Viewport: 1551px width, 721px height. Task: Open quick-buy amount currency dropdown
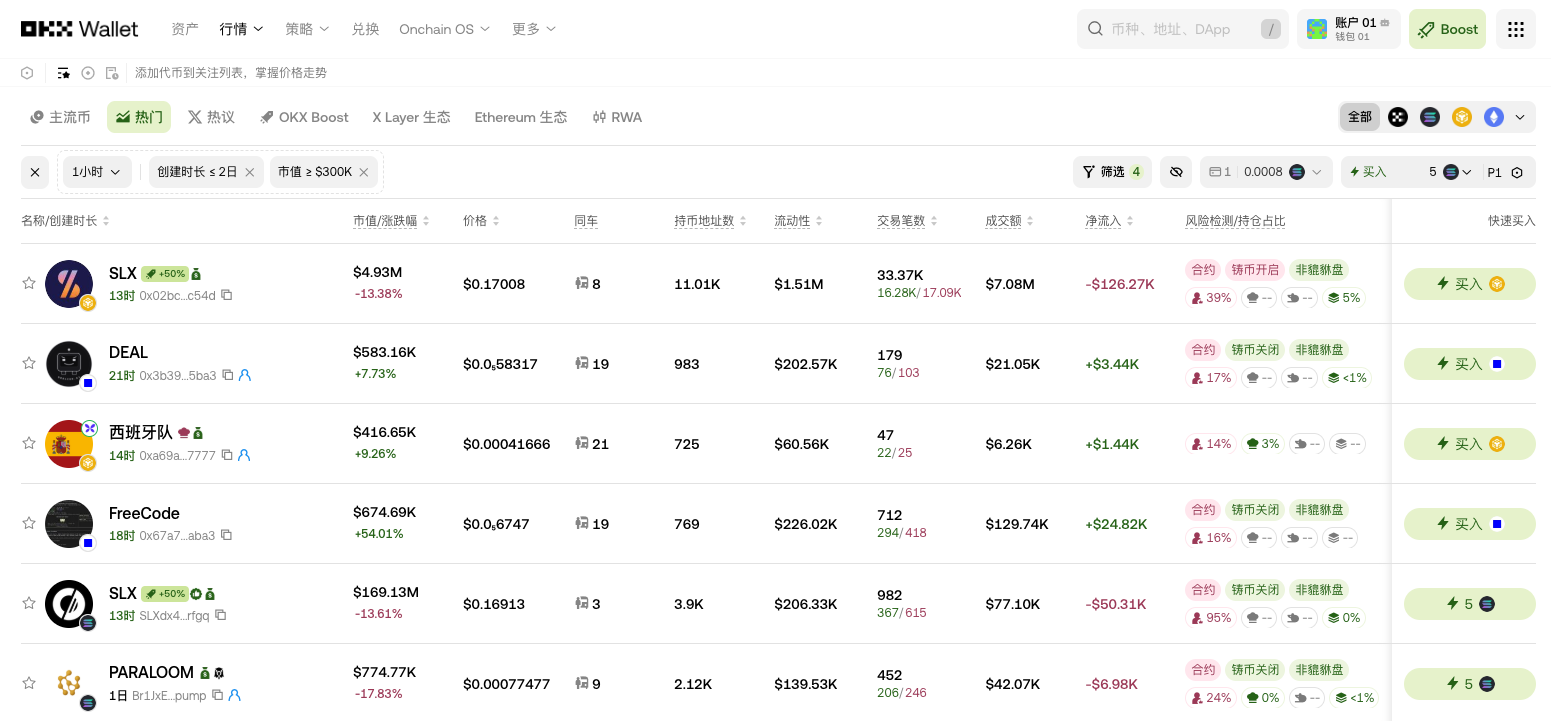(x=1457, y=172)
